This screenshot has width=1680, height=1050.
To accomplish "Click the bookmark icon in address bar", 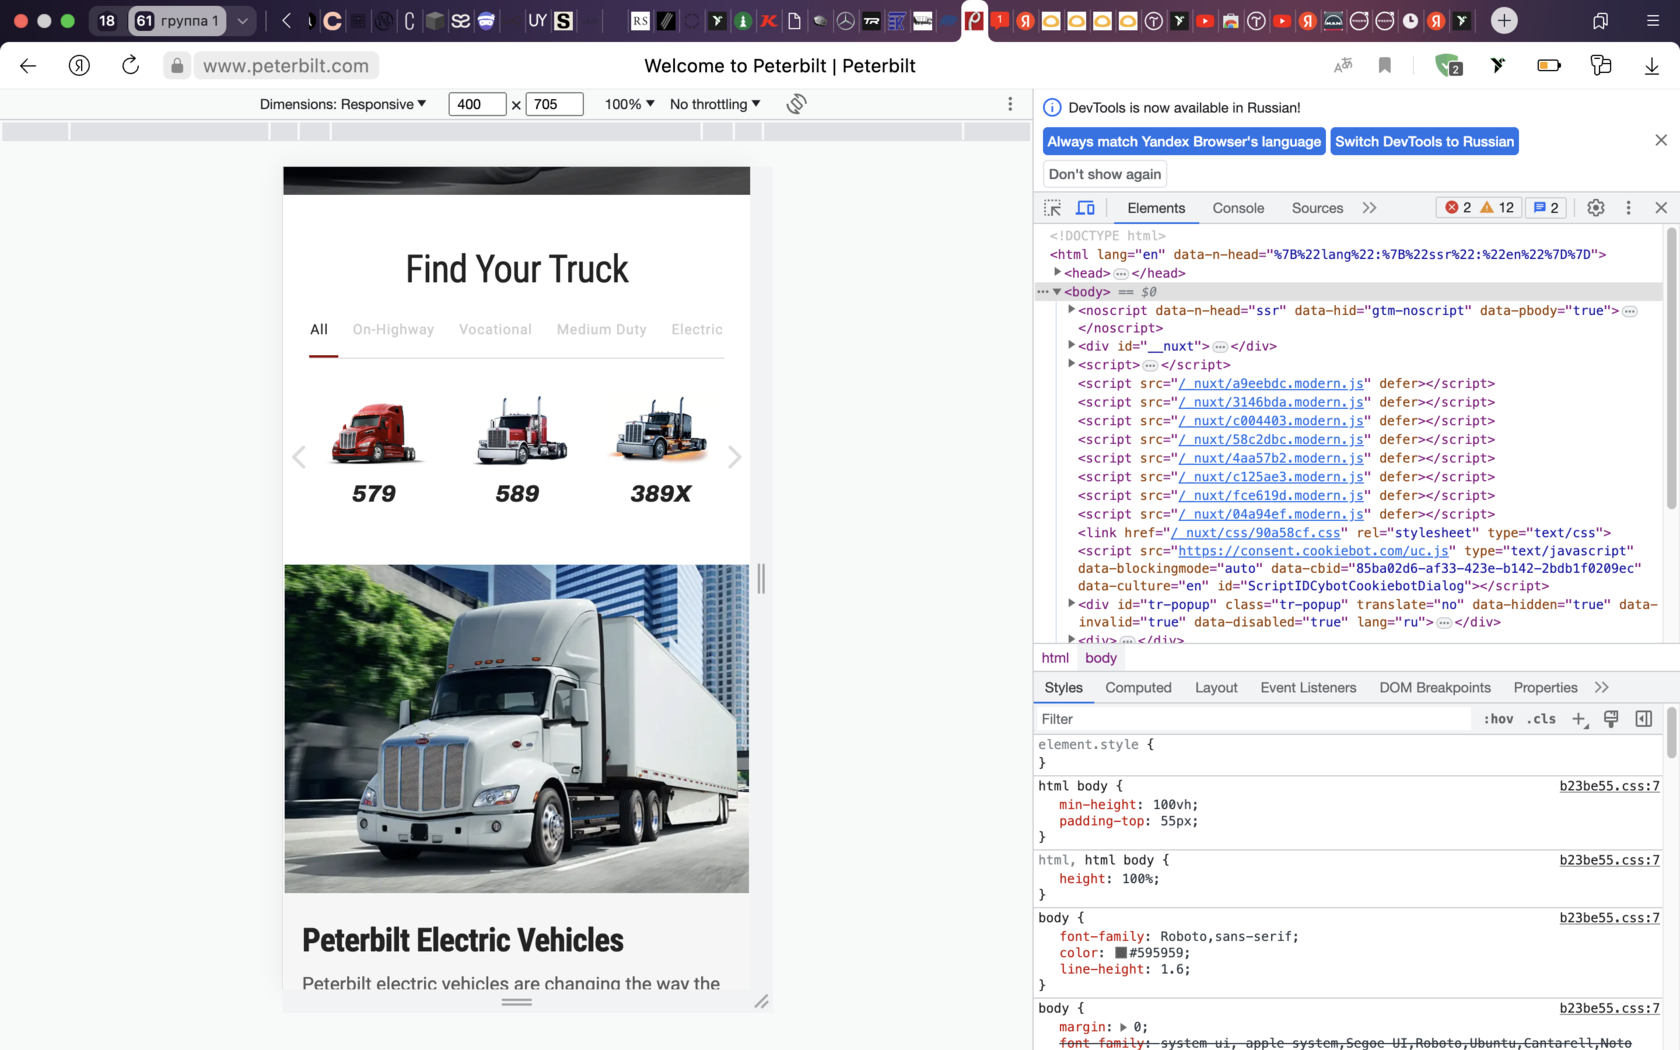I will click(1384, 66).
